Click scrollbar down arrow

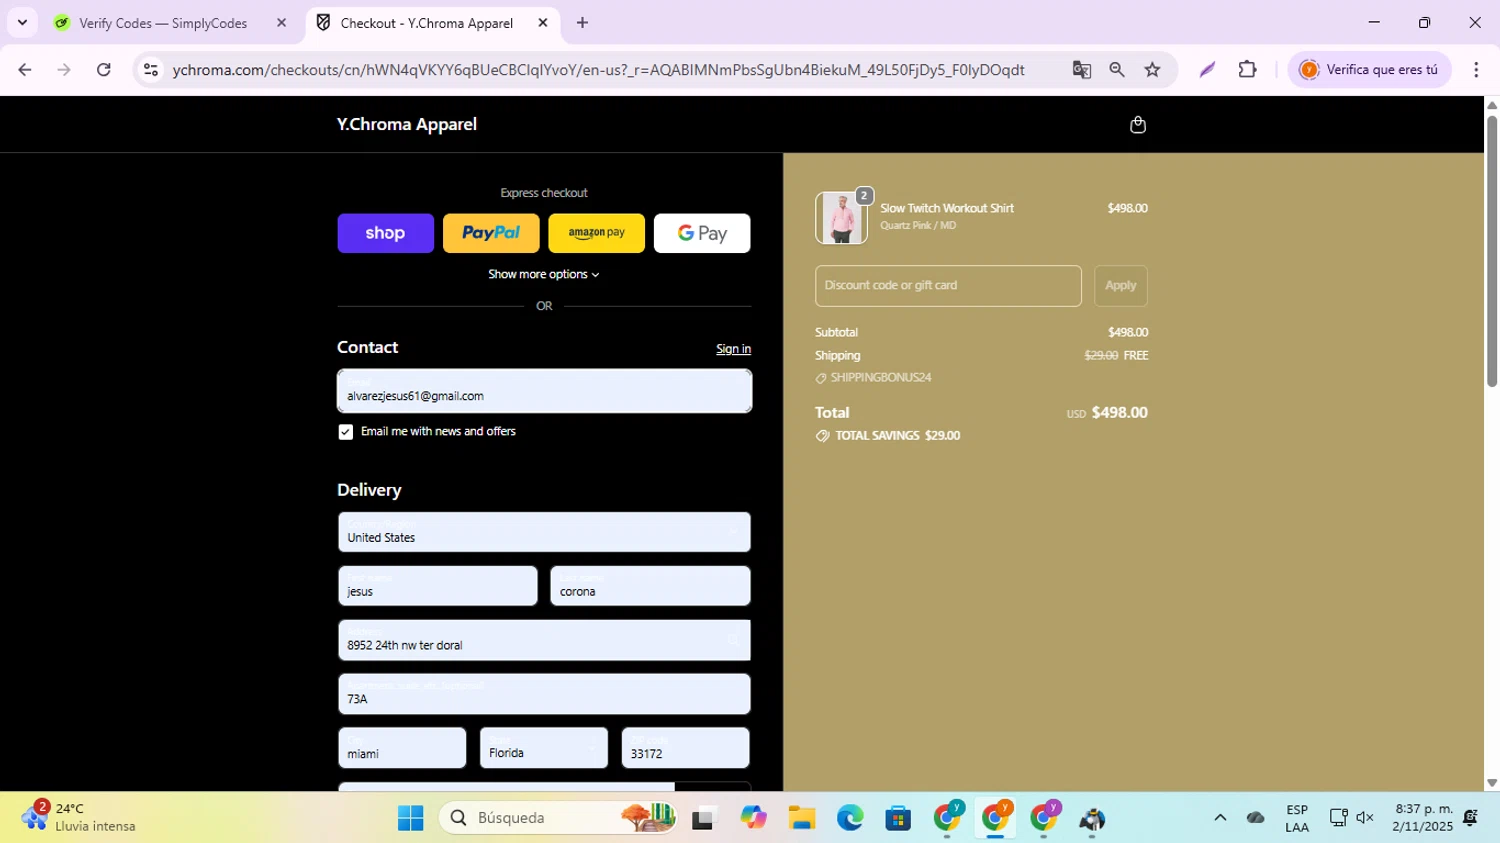[x=1492, y=783]
